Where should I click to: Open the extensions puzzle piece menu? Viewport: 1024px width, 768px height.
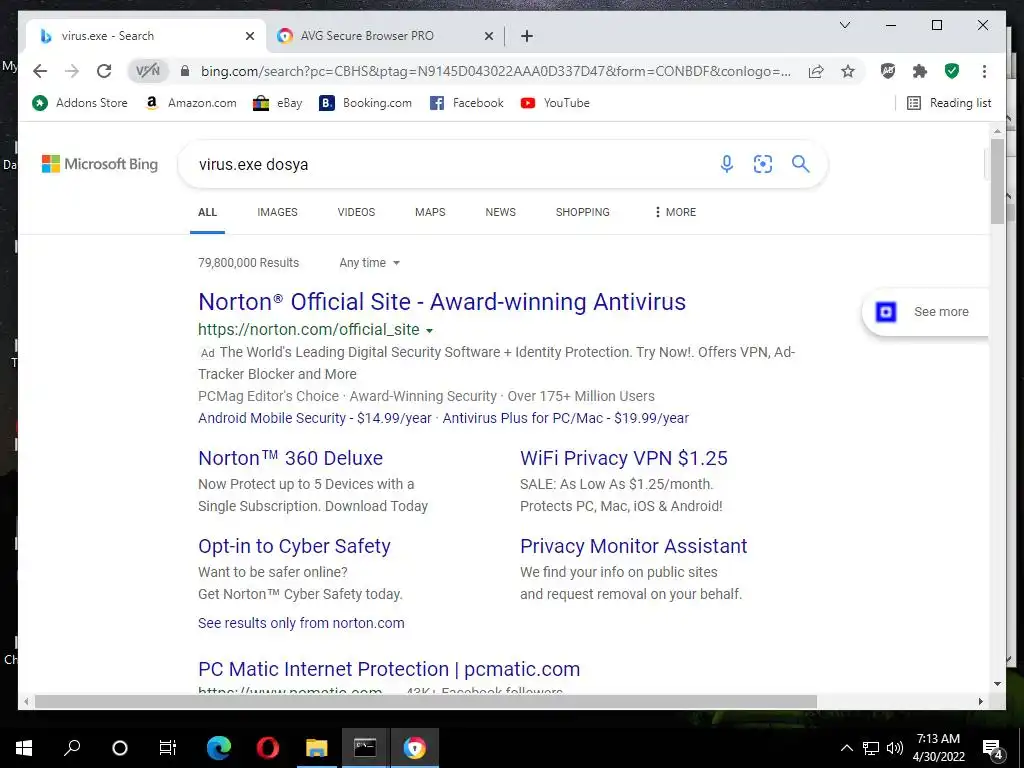(920, 71)
